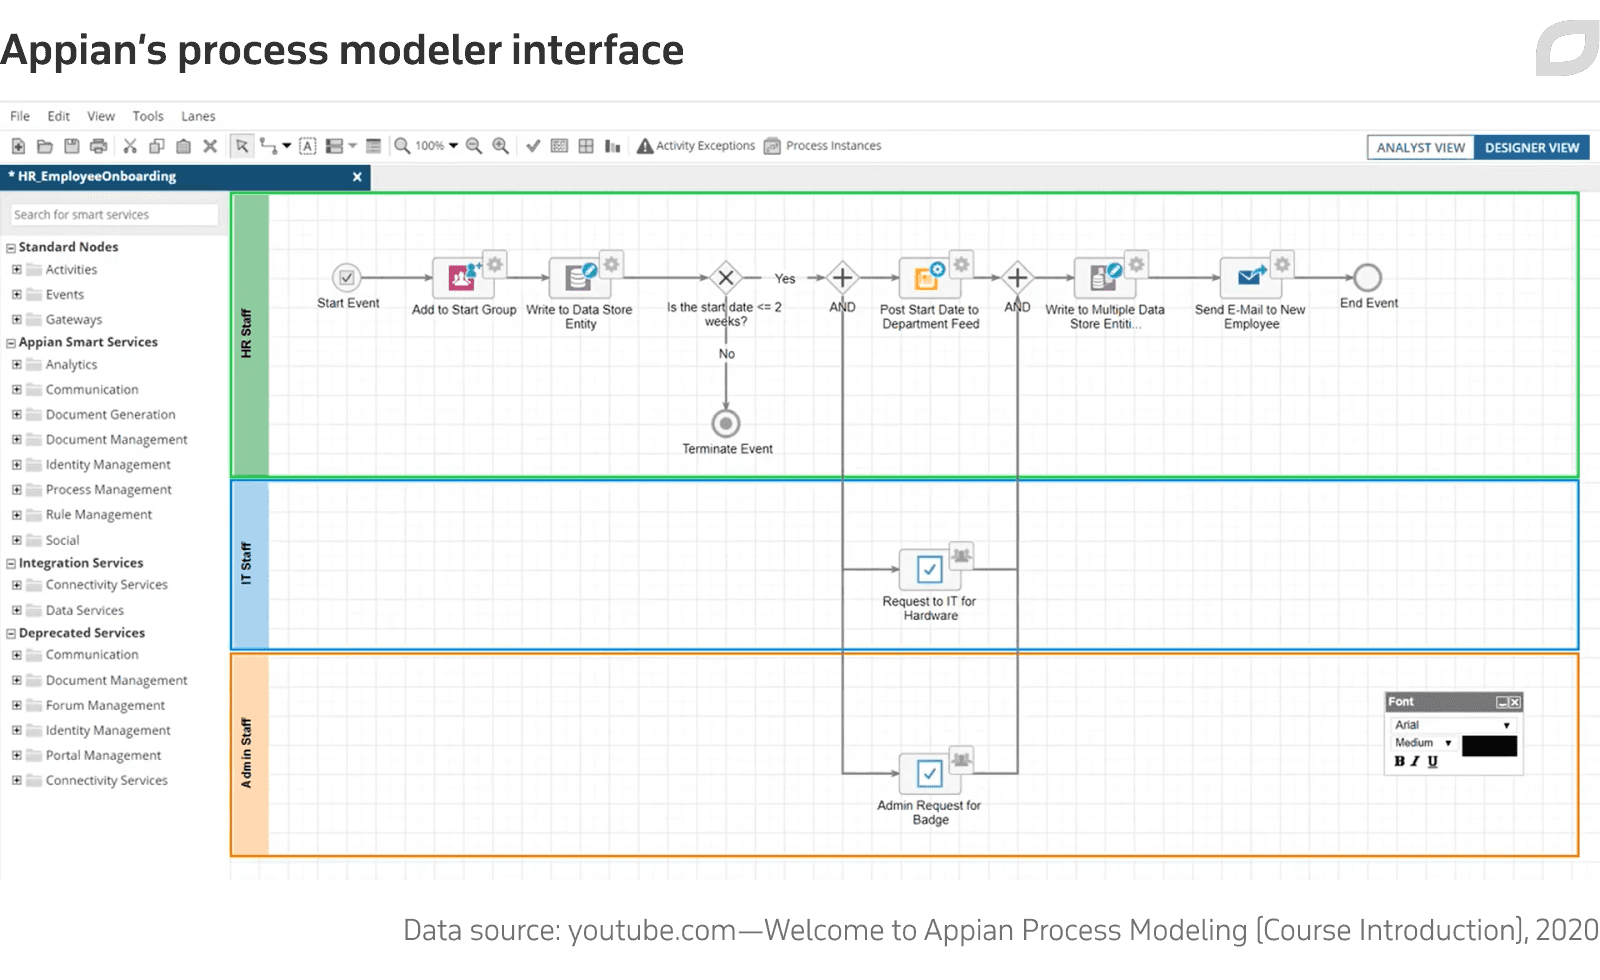
Task: Click the zoom in magnifier icon
Action: pyautogui.click(x=500, y=146)
